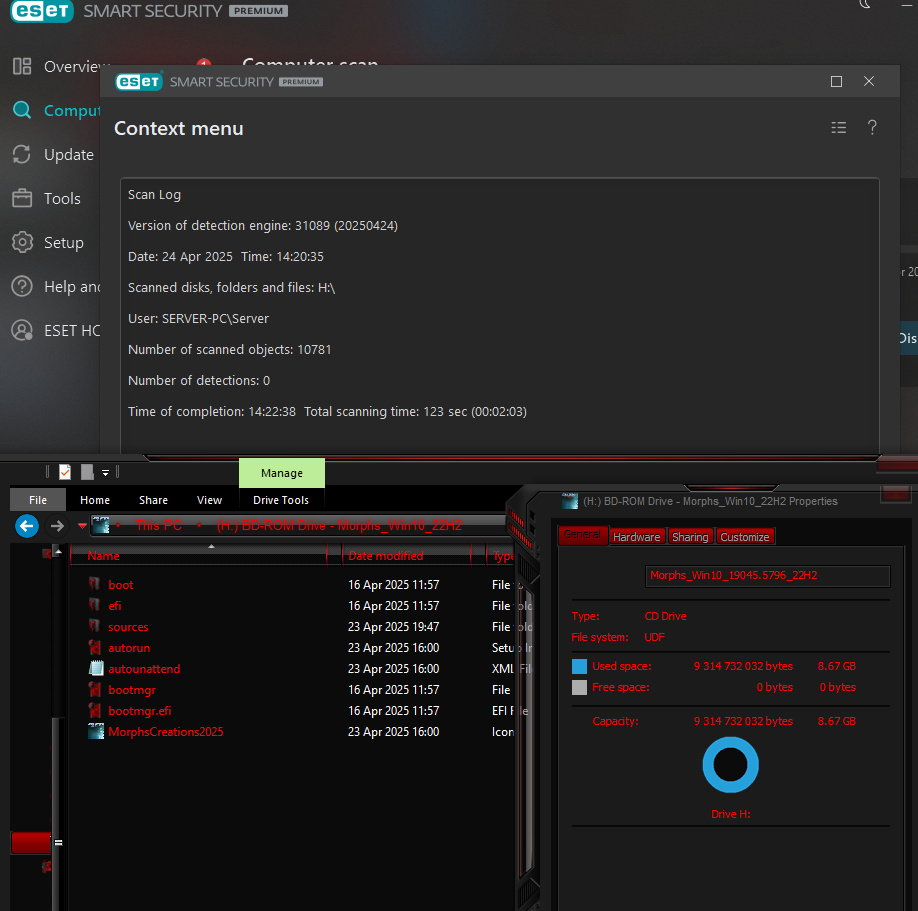Click the scroll-up arrow of Explorer navigation pane

click(x=58, y=552)
